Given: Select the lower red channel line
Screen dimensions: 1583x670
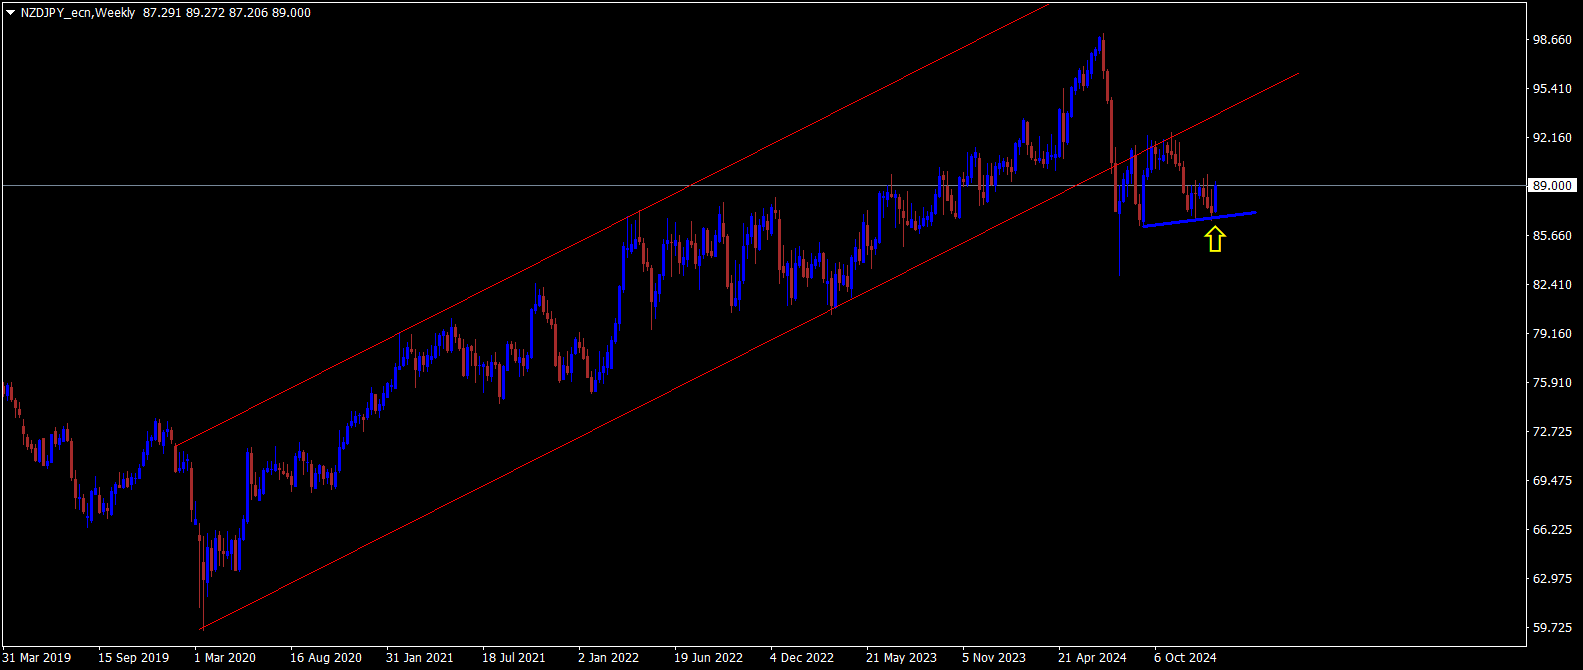Looking at the screenshot, I should coord(750,351).
